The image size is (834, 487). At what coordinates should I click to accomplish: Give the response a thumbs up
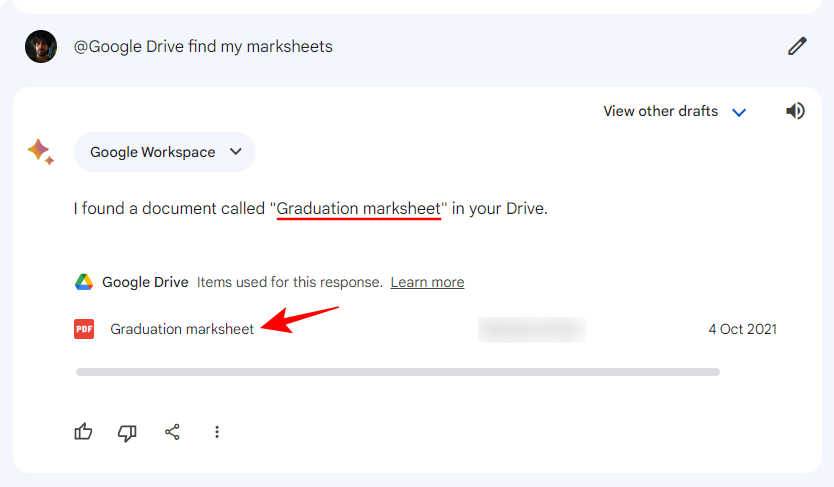click(x=84, y=432)
